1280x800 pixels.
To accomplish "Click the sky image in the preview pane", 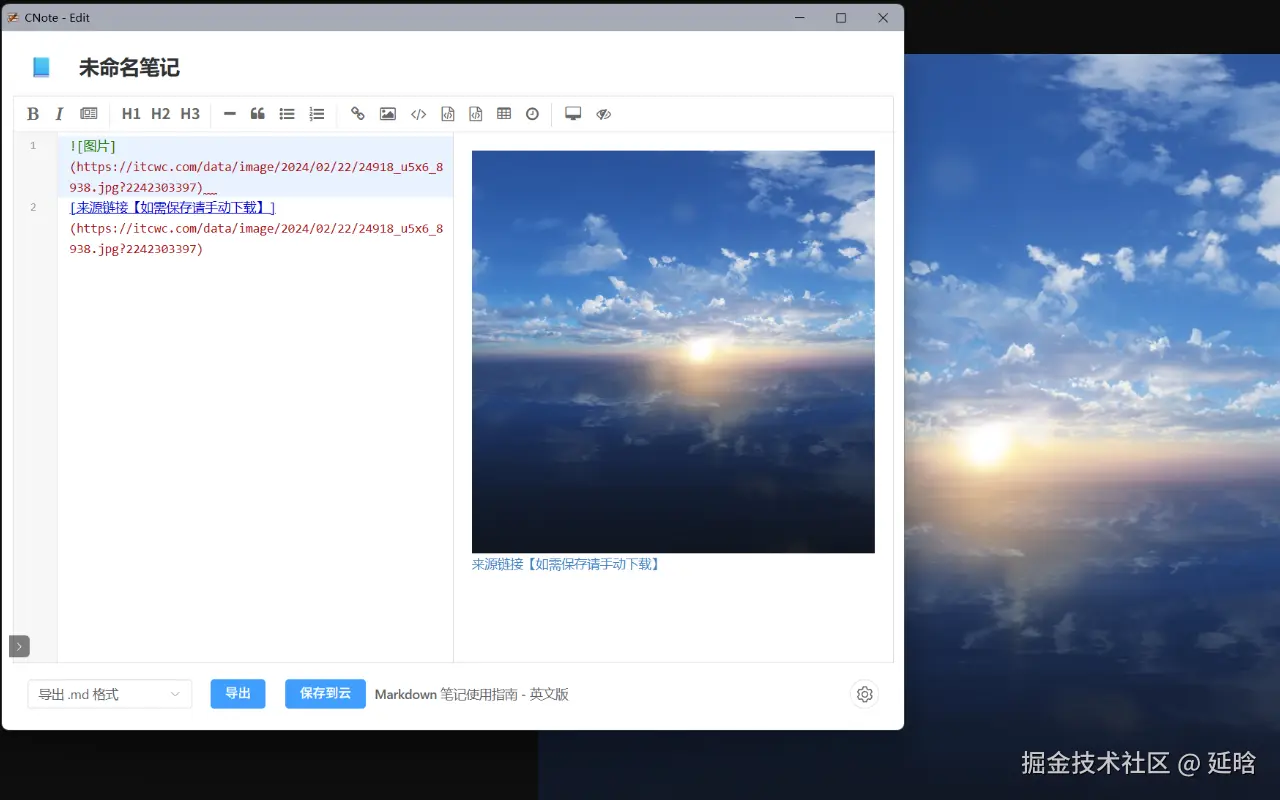I will point(673,352).
